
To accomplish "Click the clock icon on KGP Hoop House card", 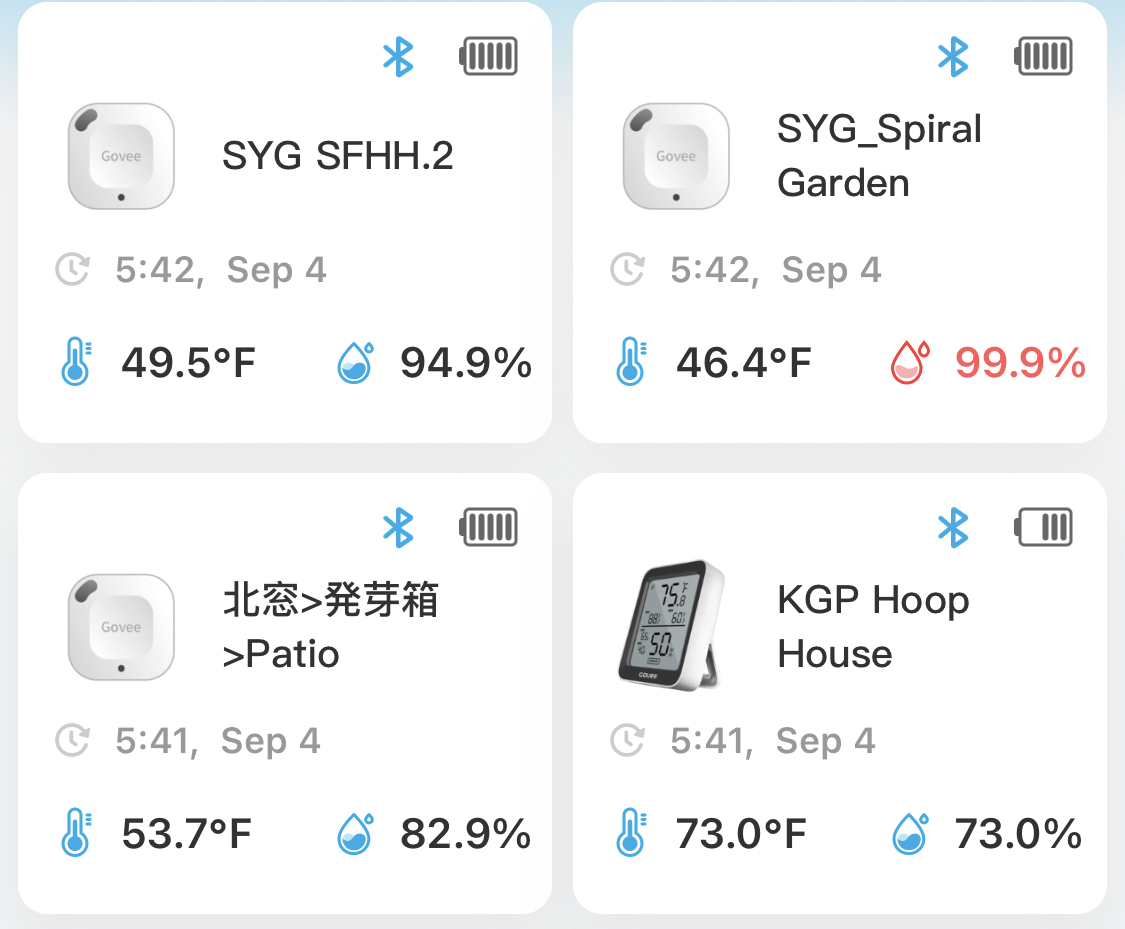I will [x=628, y=740].
